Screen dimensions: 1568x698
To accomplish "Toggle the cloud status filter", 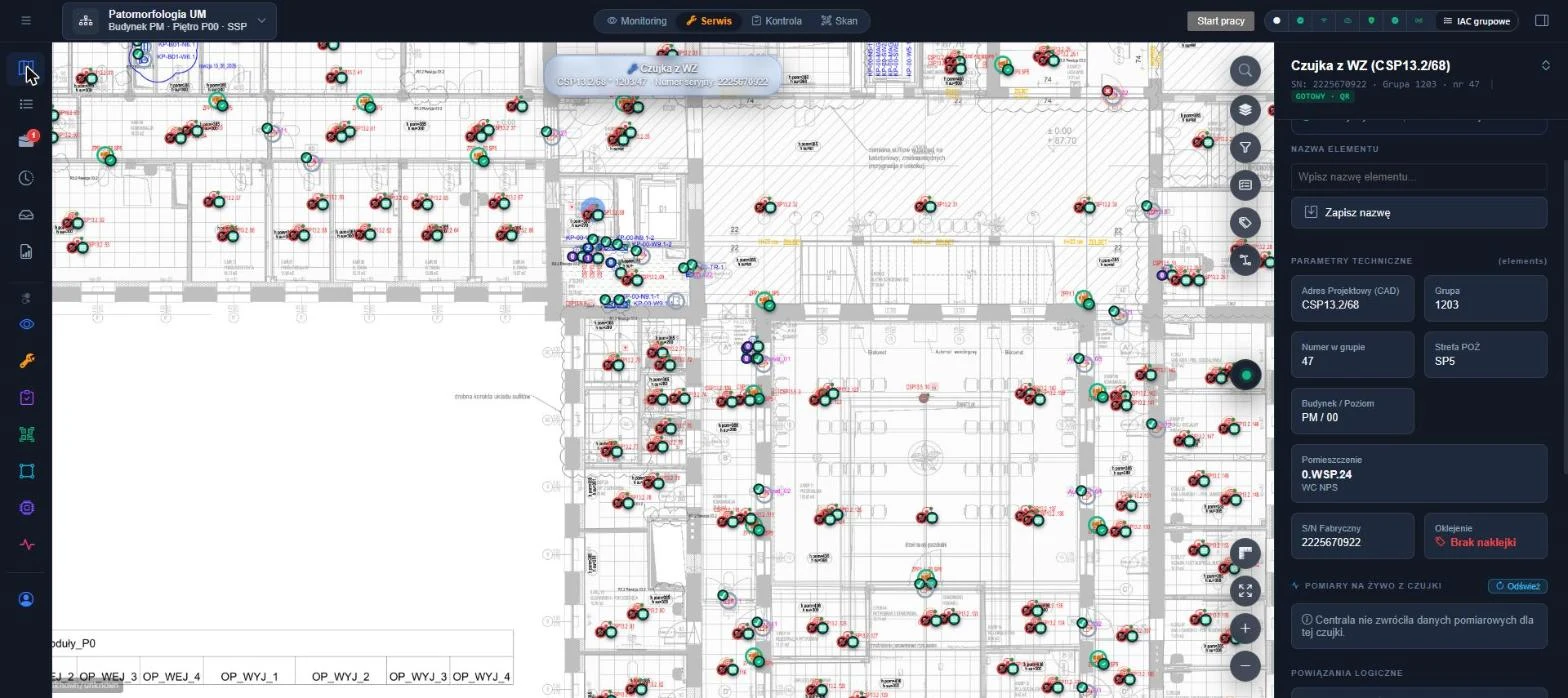I will pyautogui.click(x=1347, y=20).
